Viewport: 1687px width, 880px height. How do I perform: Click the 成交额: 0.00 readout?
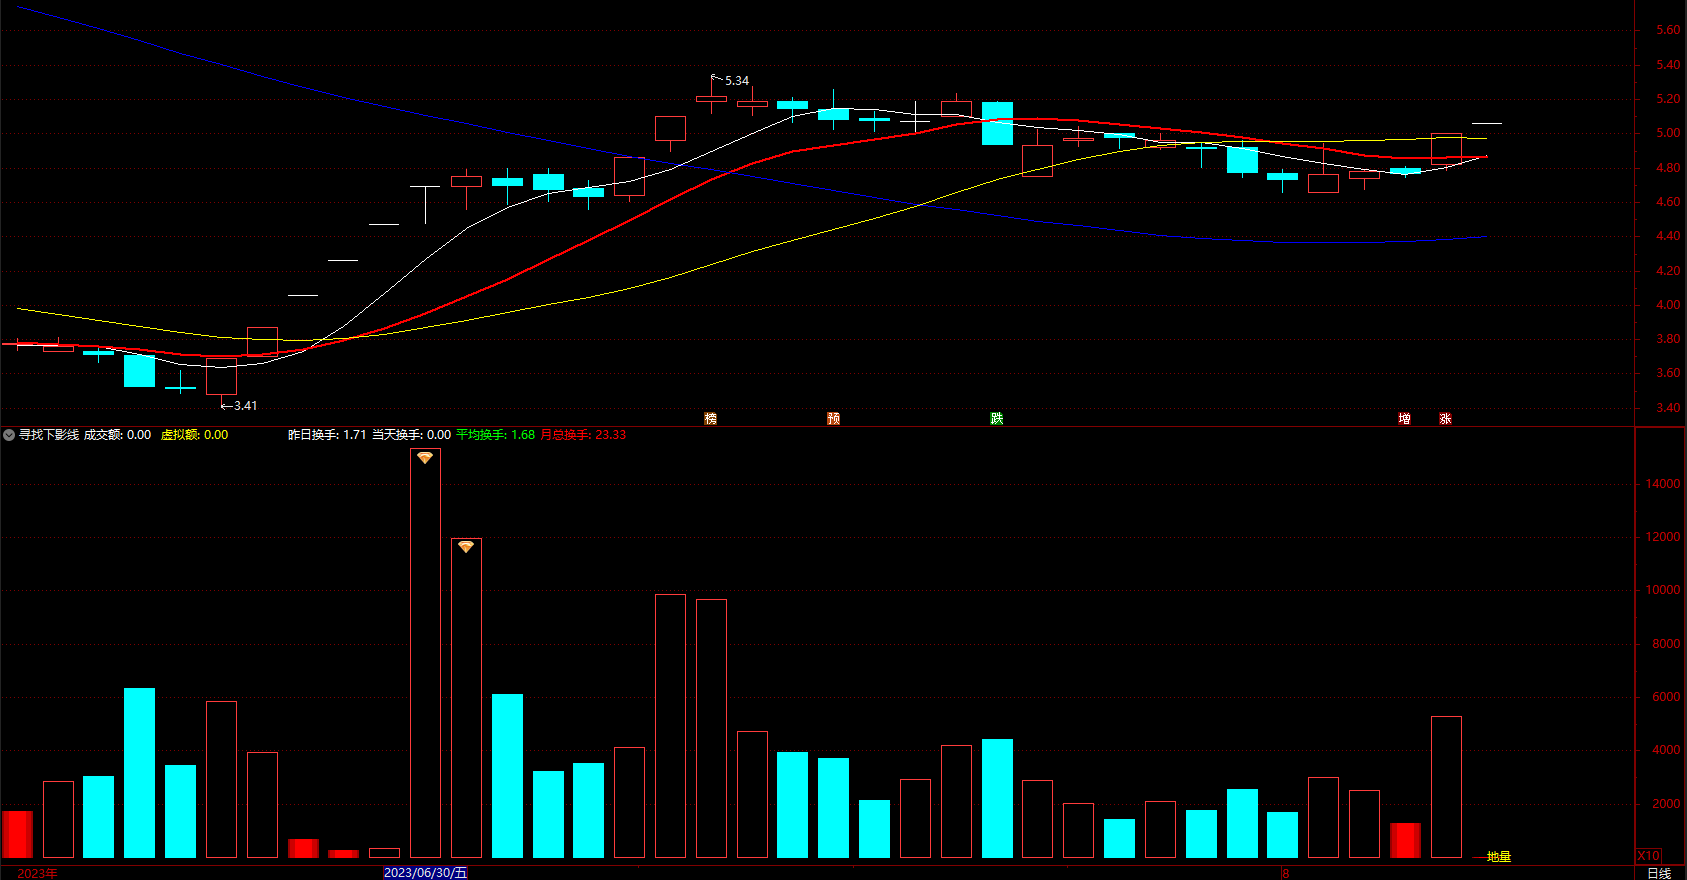(117, 435)
